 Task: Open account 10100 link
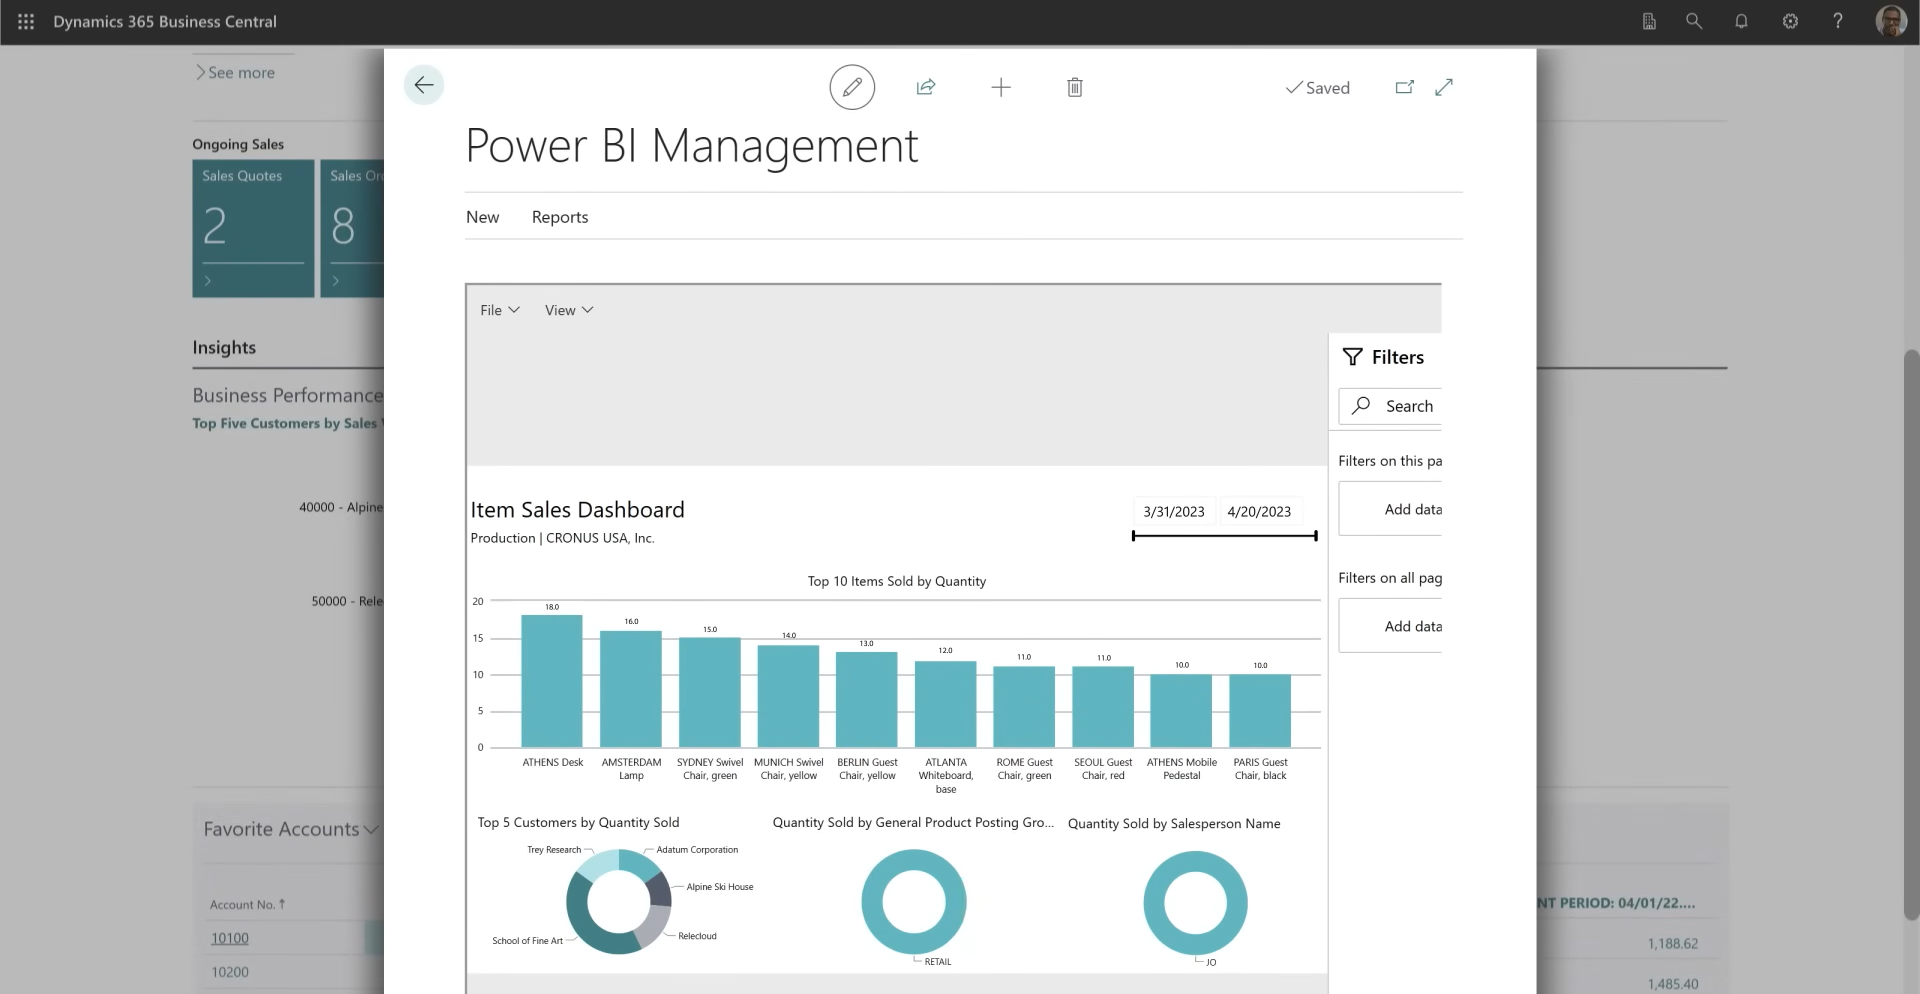pos(230,938)
